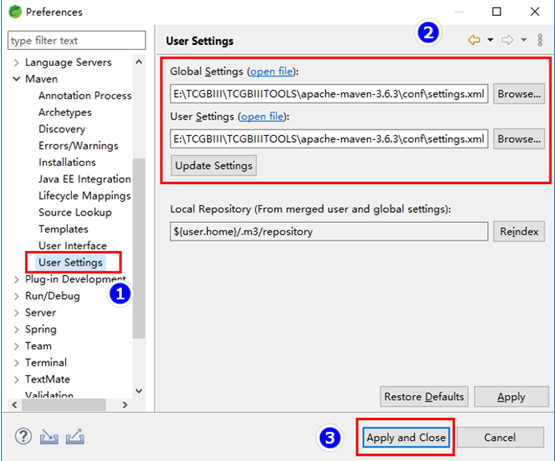Expand the Plug-in Development node

pyautogui.click(x=16, y=280)
